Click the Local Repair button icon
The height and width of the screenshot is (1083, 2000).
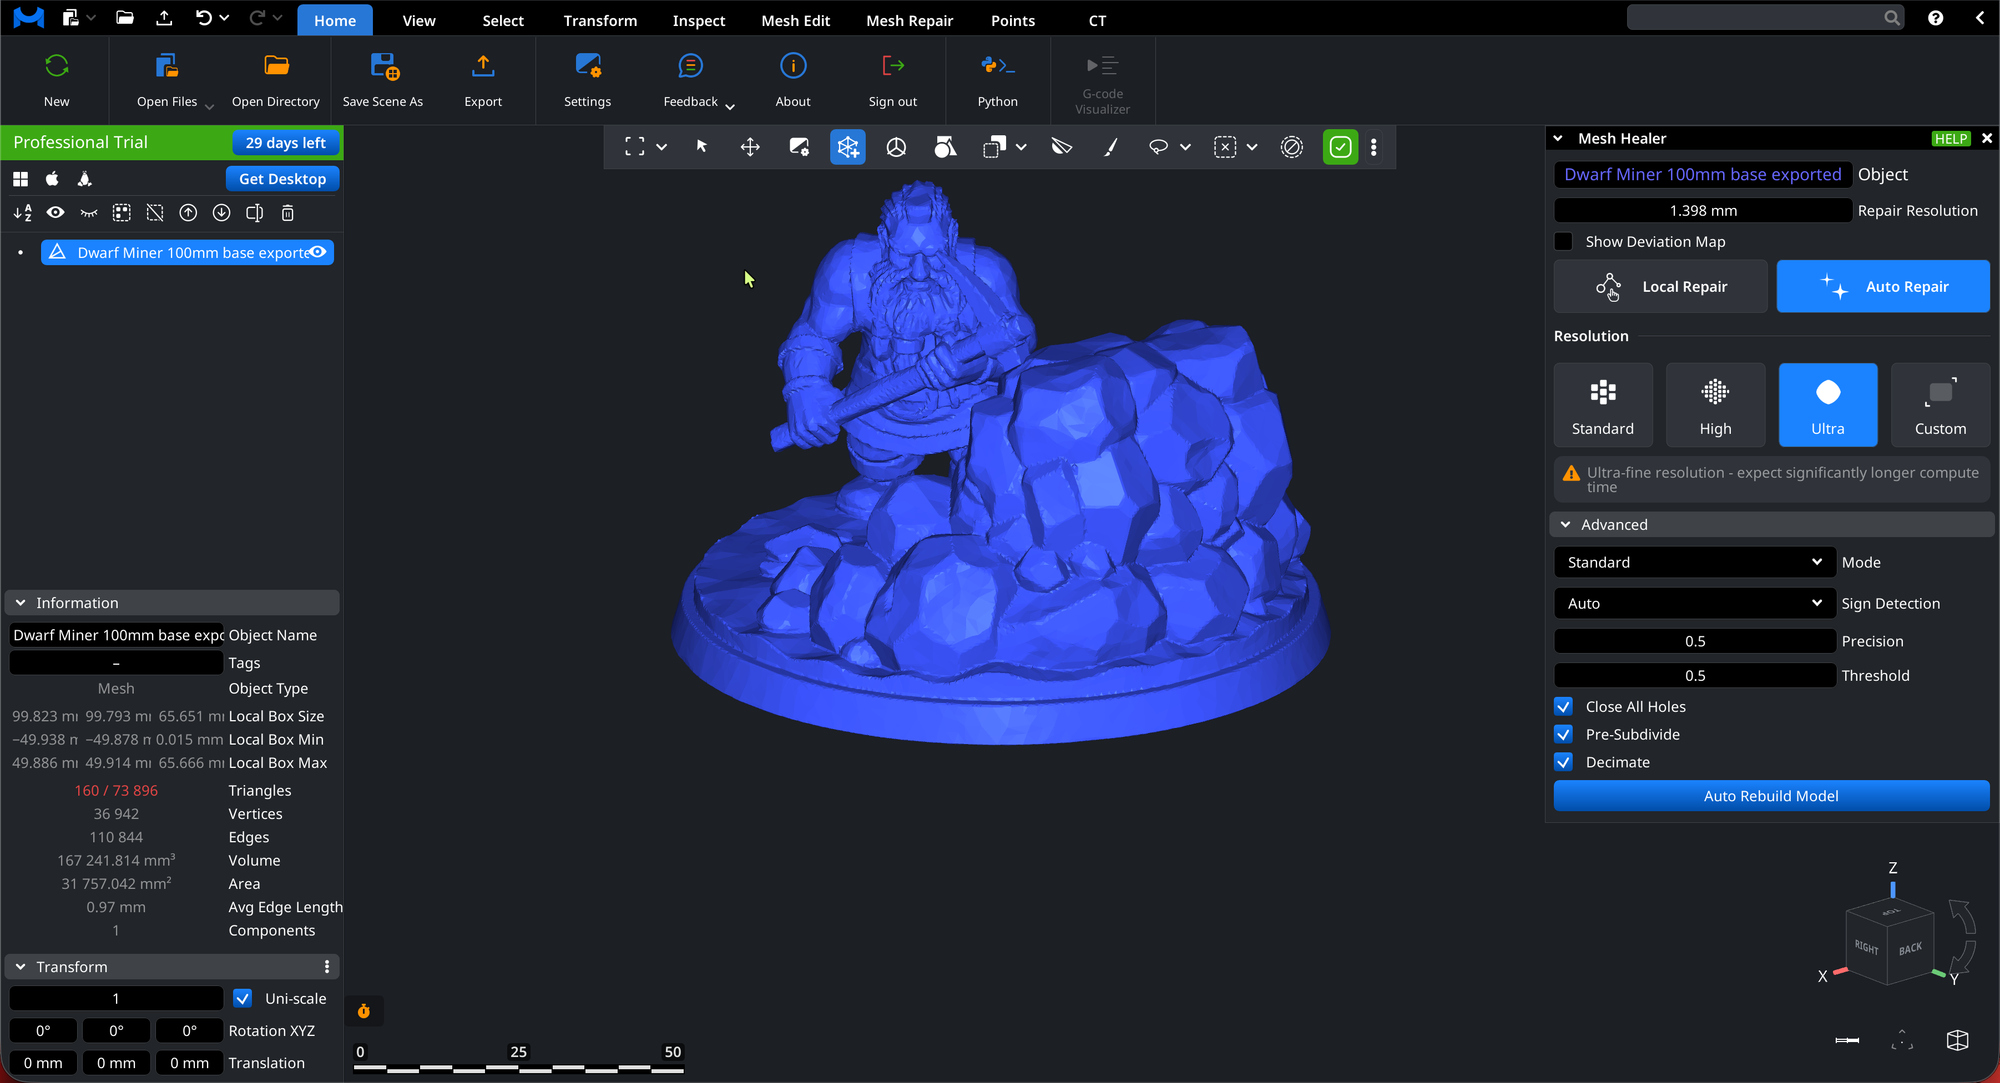[x=1608, y=287]
